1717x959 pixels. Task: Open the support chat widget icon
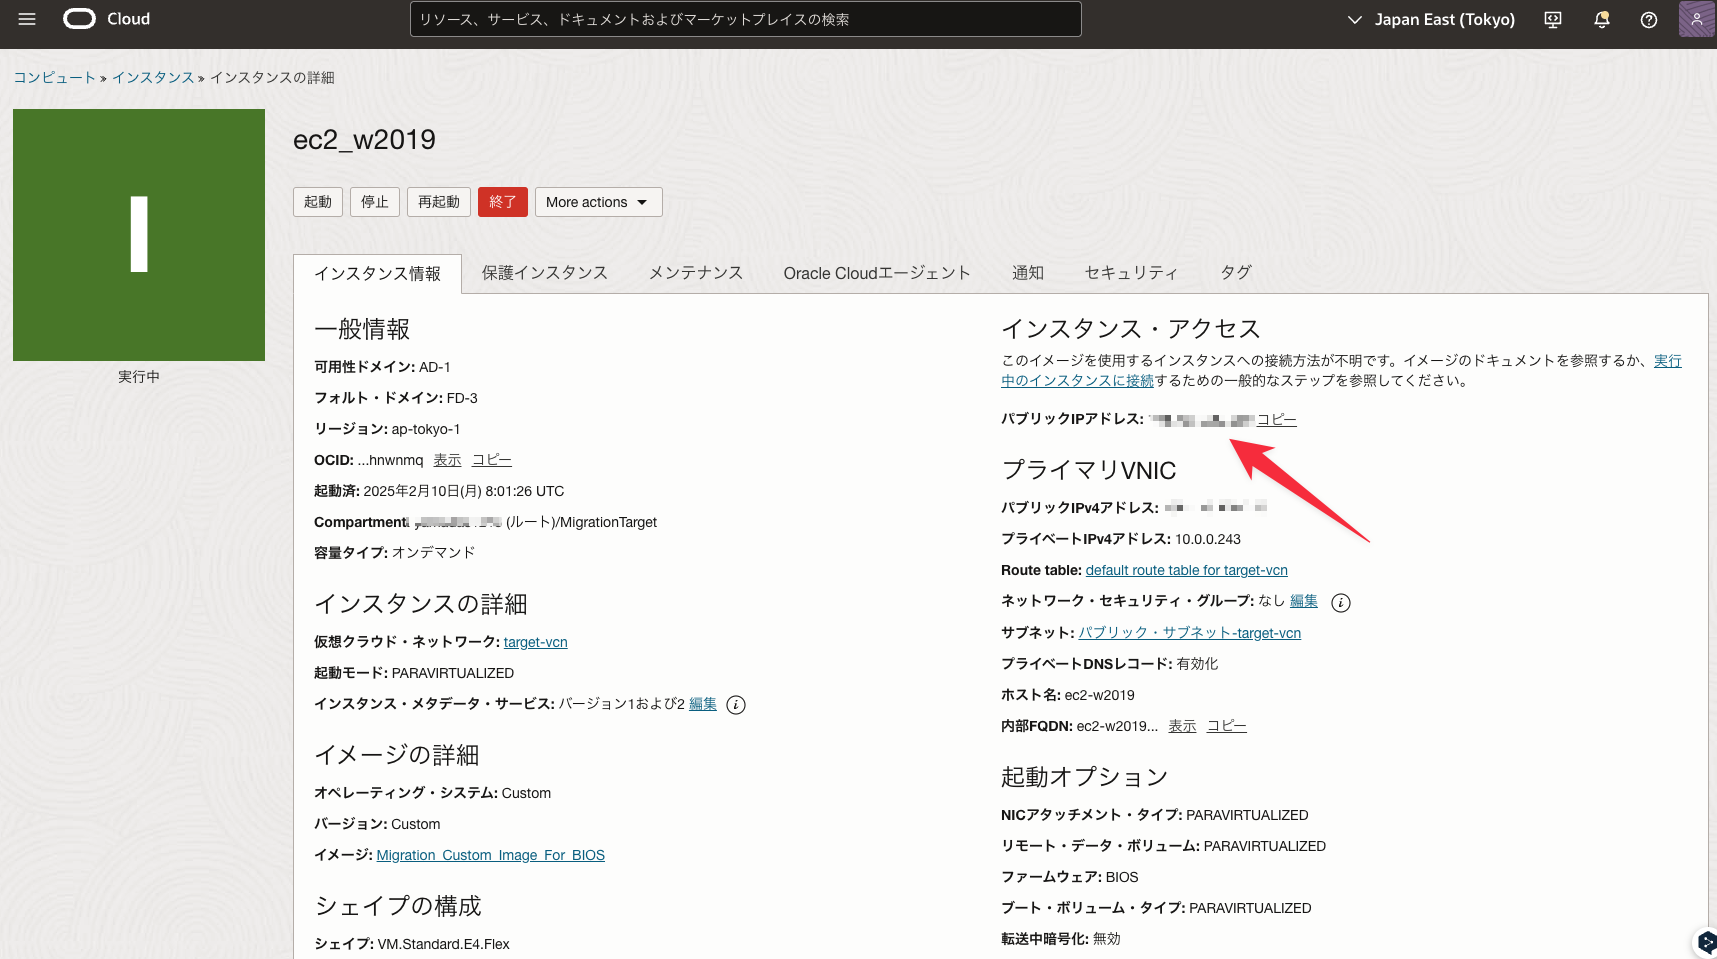click(1705, 943)
